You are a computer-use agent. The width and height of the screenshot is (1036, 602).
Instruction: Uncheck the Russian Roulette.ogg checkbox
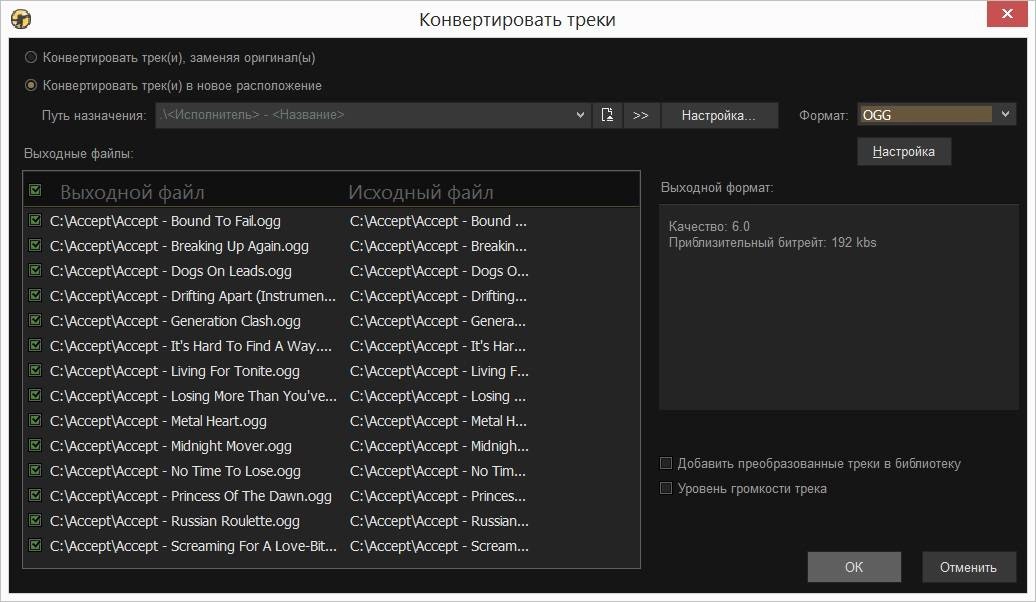click(x=36, y=520)
